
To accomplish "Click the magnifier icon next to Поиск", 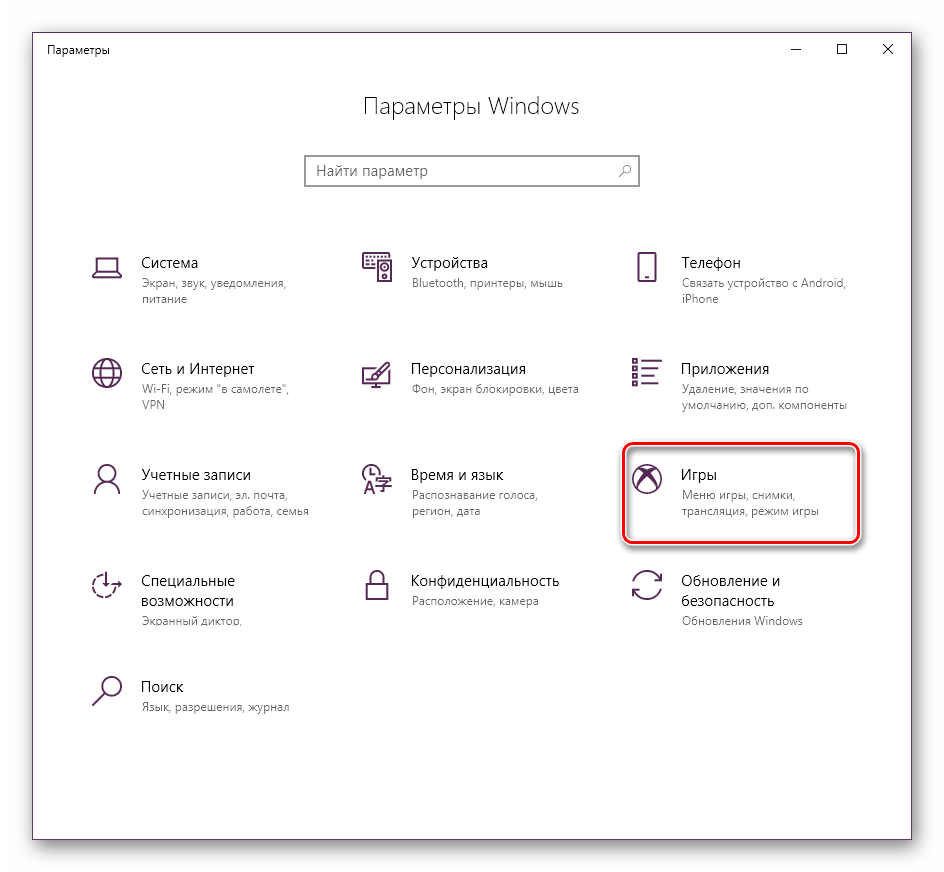I will [x=106, y=691].
